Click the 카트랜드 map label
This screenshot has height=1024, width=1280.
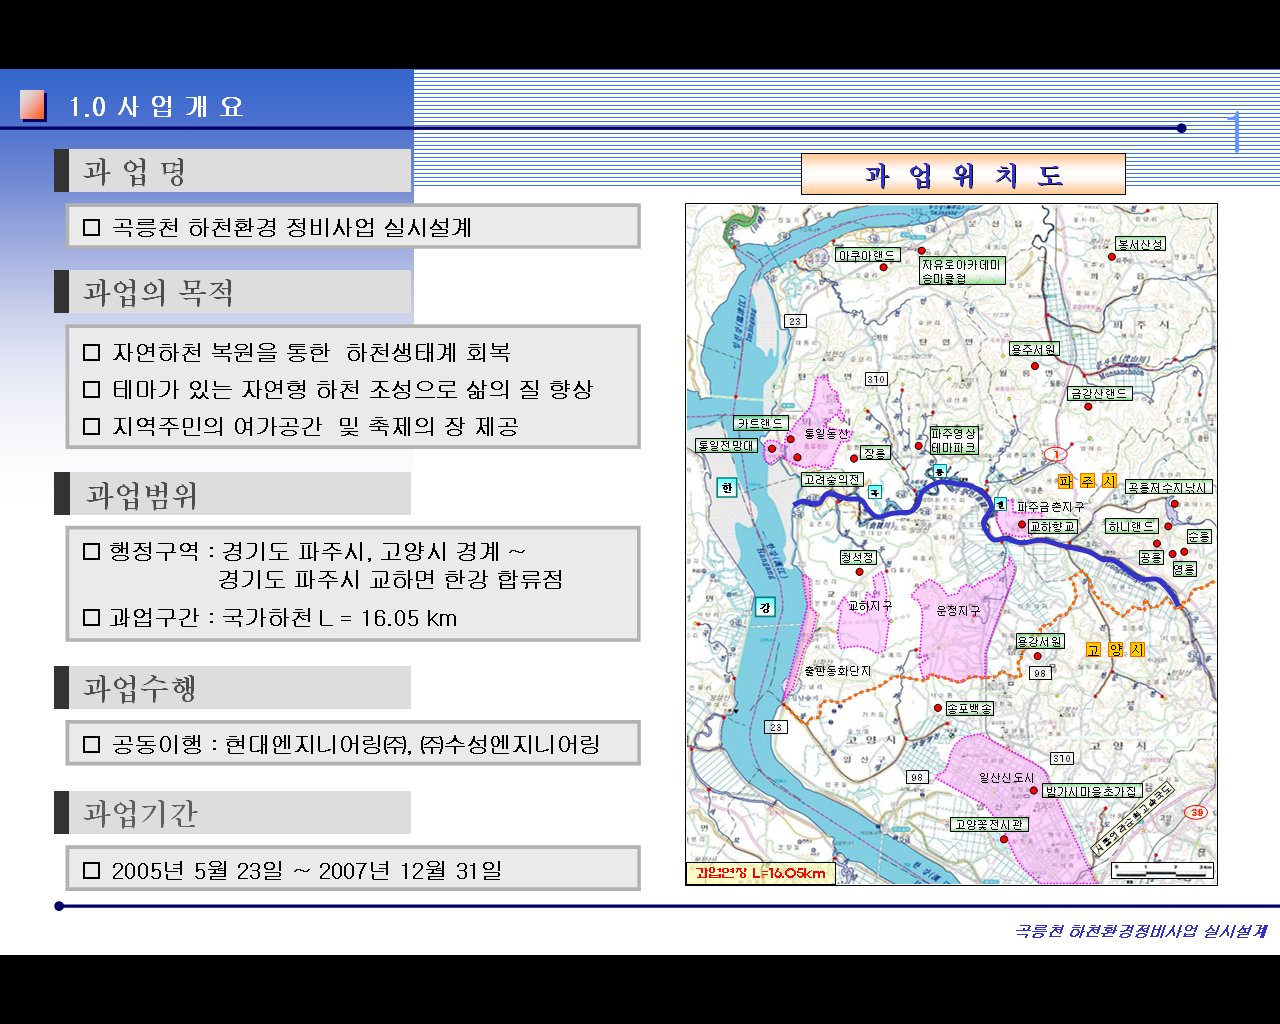[x=761, y=424]
